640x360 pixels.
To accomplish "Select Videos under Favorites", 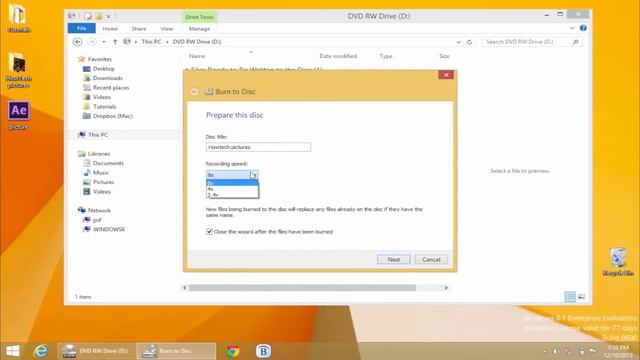I will 101,97.
